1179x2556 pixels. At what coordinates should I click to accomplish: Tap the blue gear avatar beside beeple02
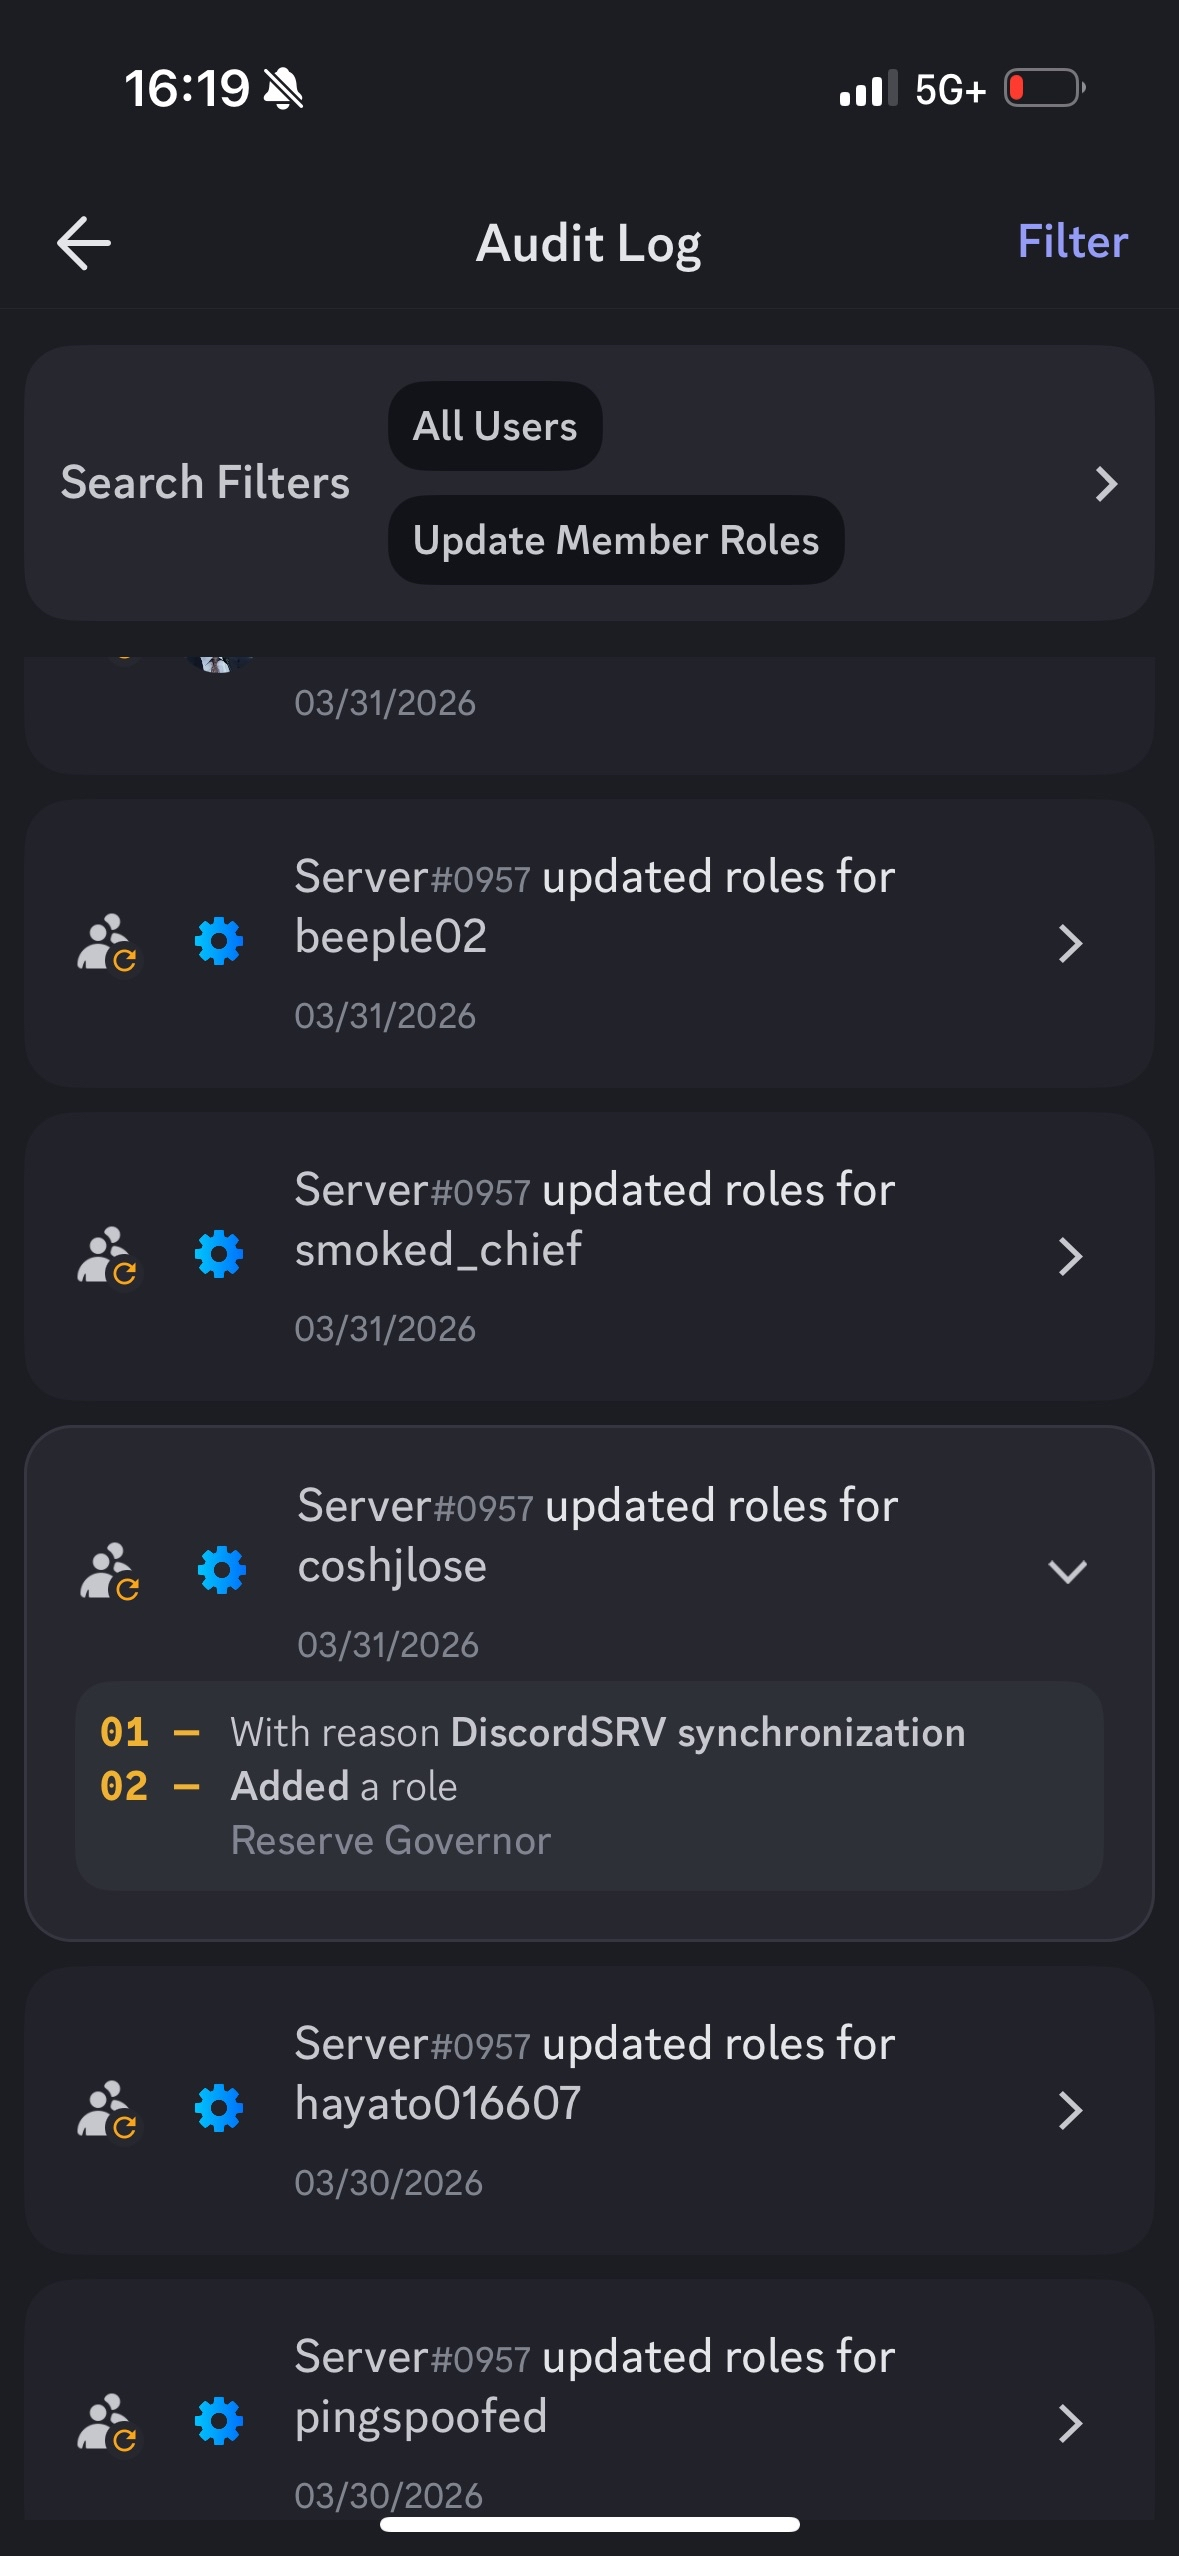[x=219, y=942]
